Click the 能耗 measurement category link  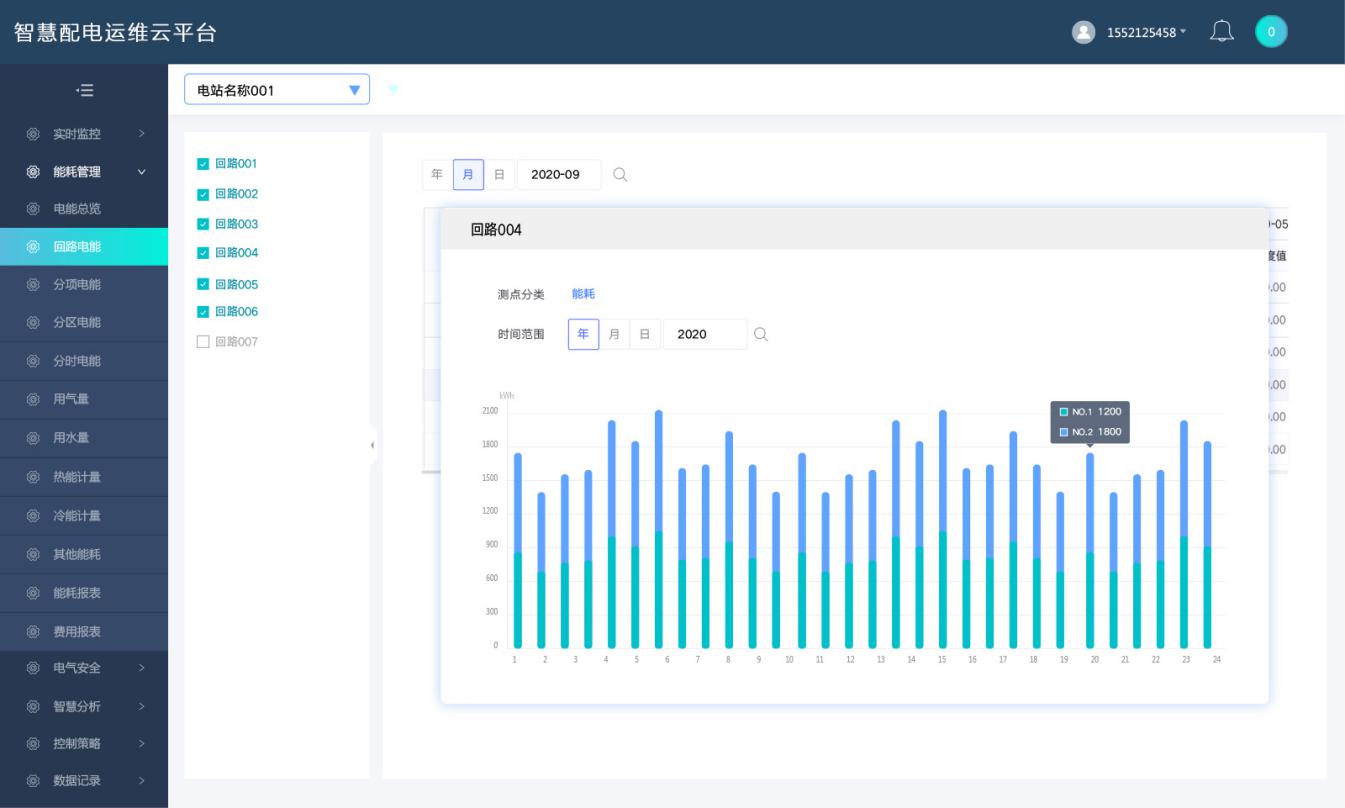tap(583, 294)
